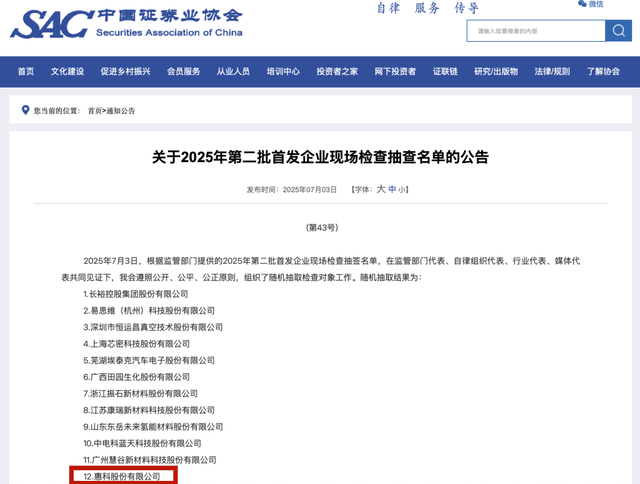The width and height of the screenshot is (640, 484).
Task: Click the 首页 breadcrumb link
Action: tap(95, 111)
